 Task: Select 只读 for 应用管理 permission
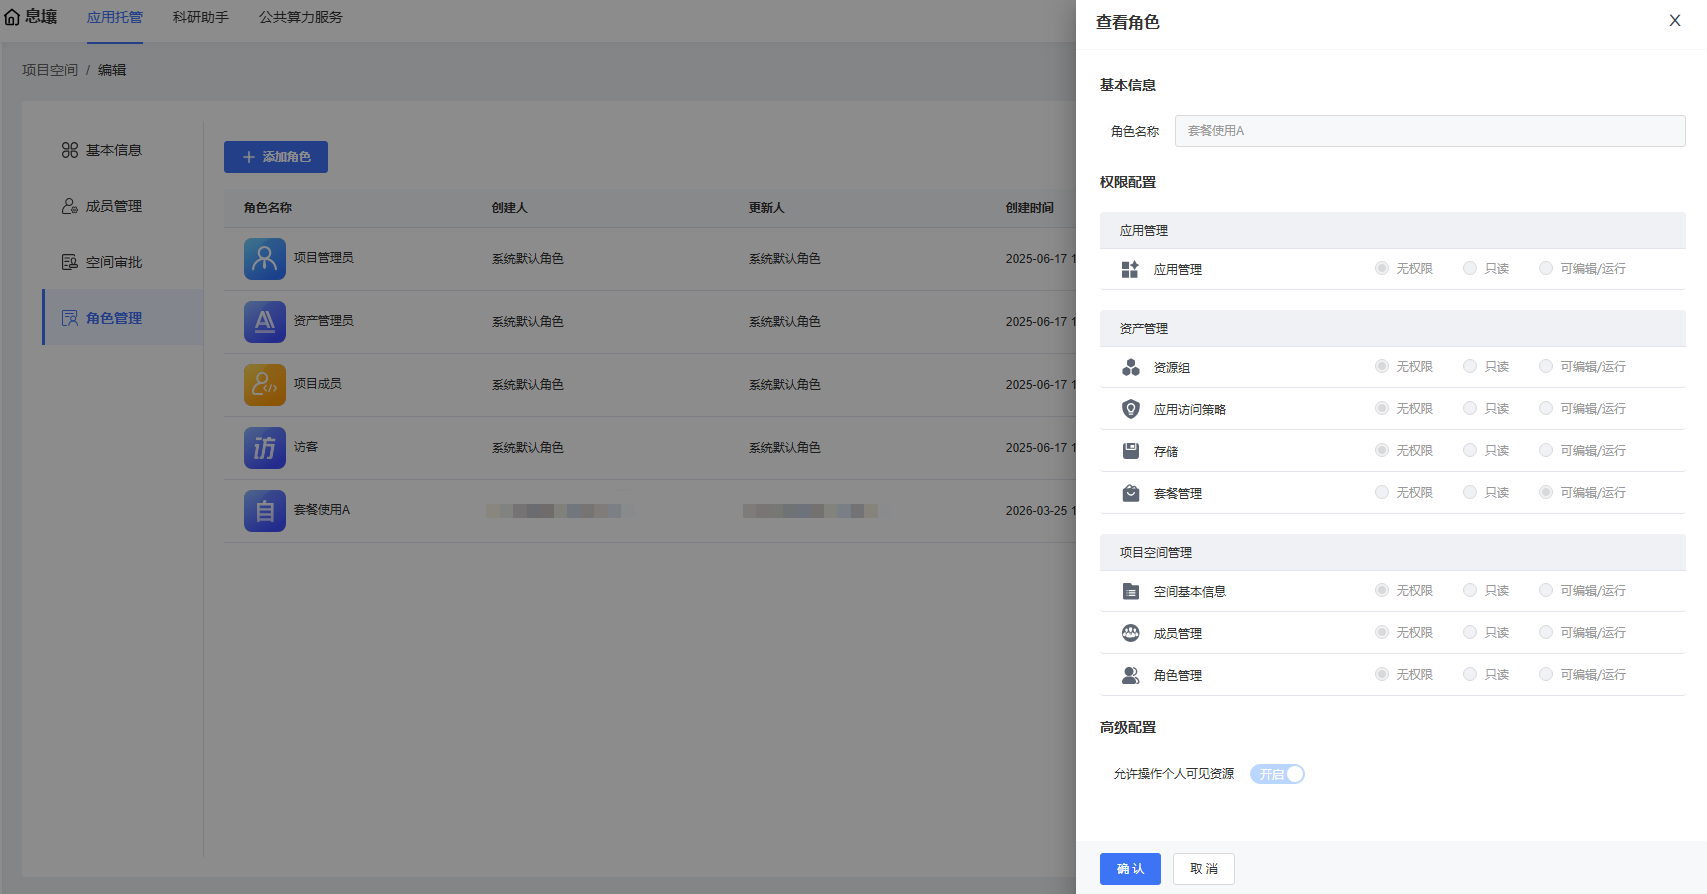(1470, 268)
